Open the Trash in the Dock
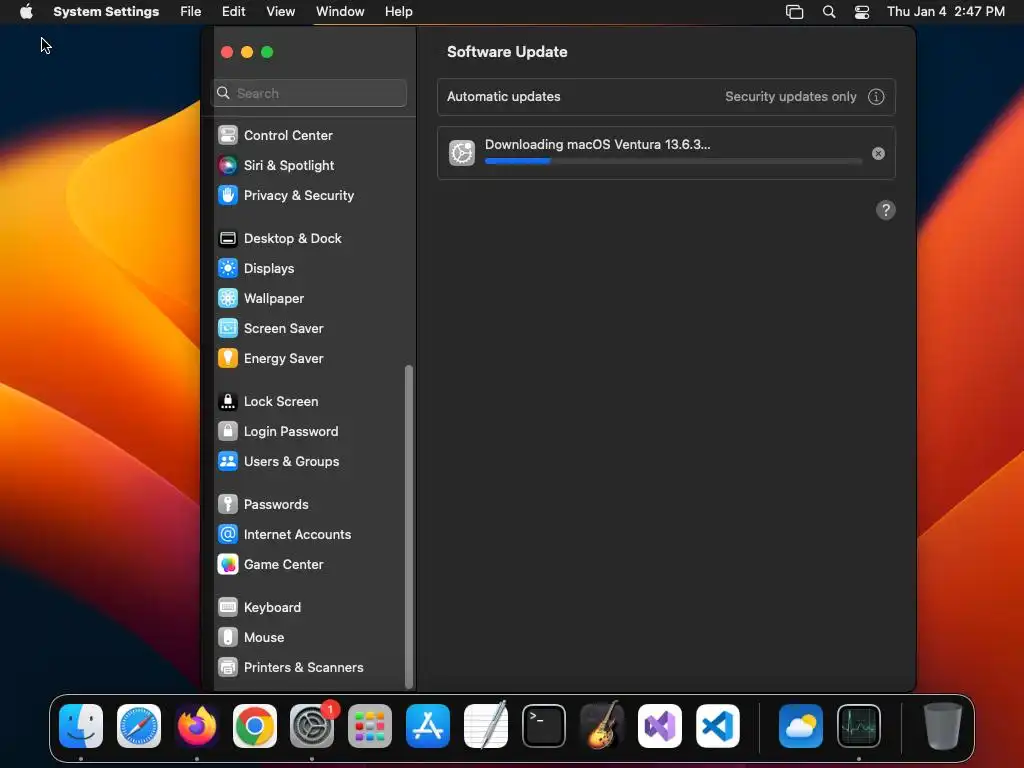Viewport: 1024px width, 768px height. click(x=942, y=726)
